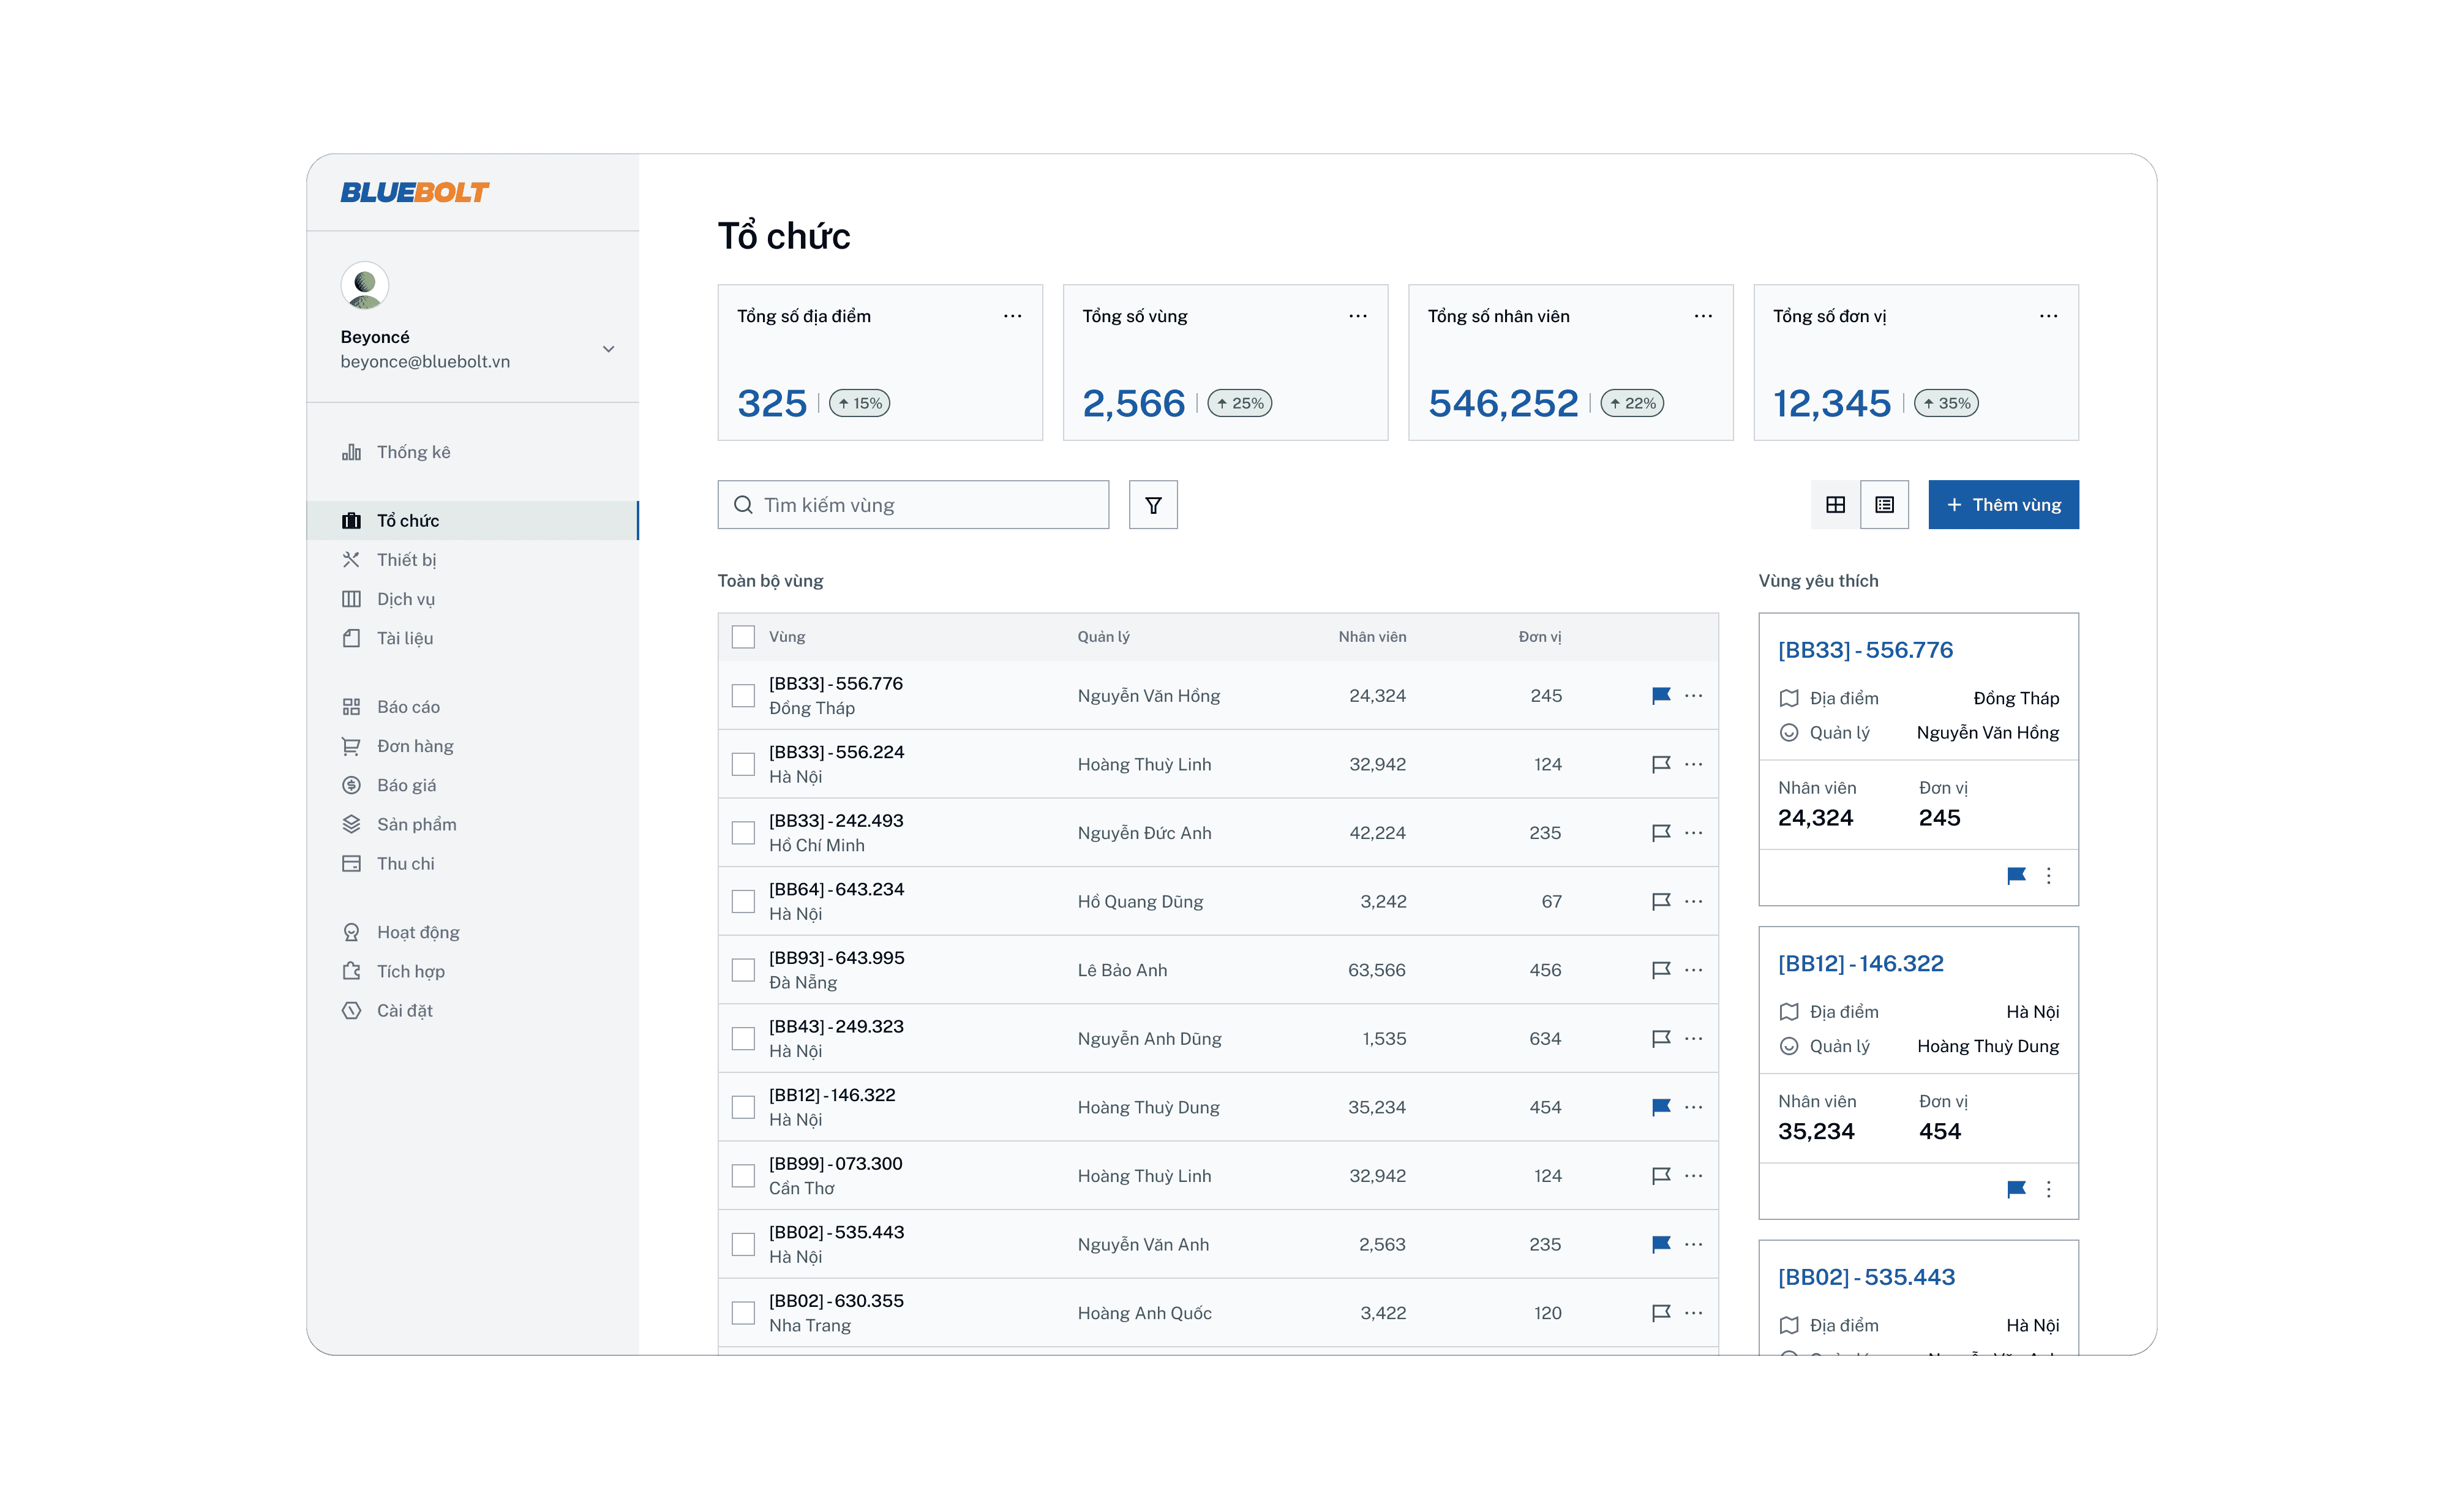Flag Hồ Quang Dũng's region as favorite
This screenshot has width=2464, height=1509.
click(x=1661, y=901)
